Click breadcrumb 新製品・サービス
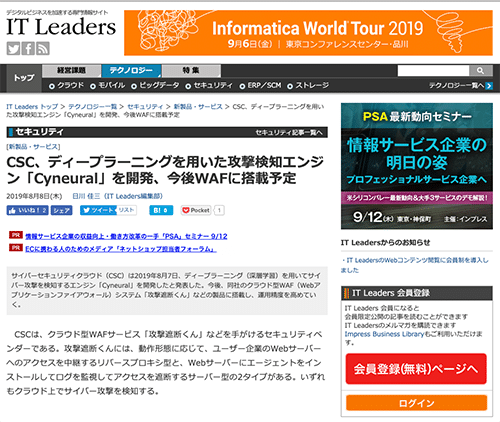500x422 pixels. (198, 107)
